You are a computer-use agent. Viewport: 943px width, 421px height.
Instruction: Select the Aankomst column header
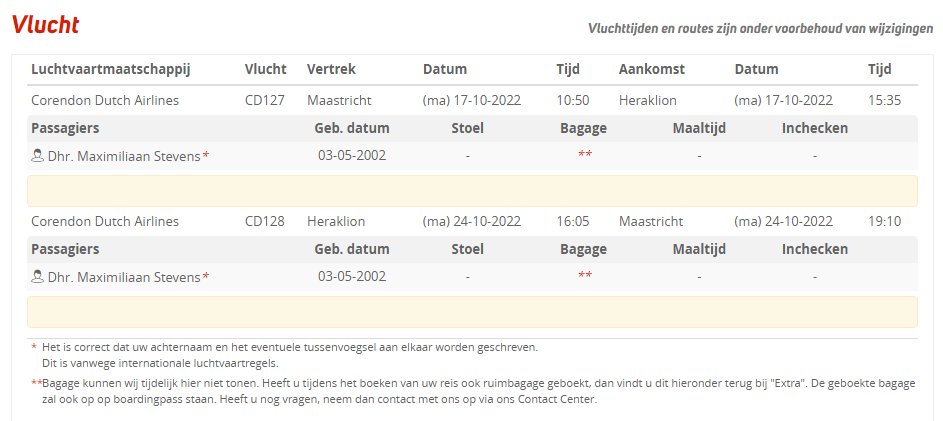point(653,70)
